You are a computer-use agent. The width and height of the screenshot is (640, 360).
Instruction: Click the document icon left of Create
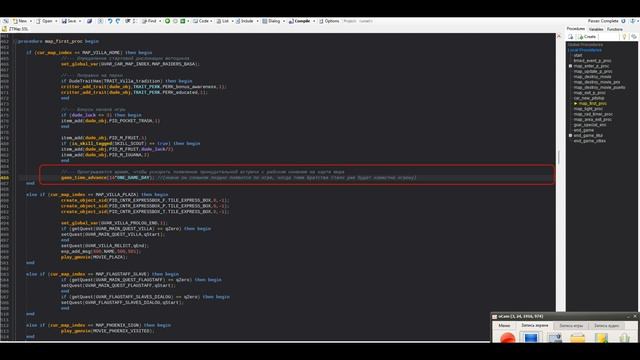tap(571, 37)
